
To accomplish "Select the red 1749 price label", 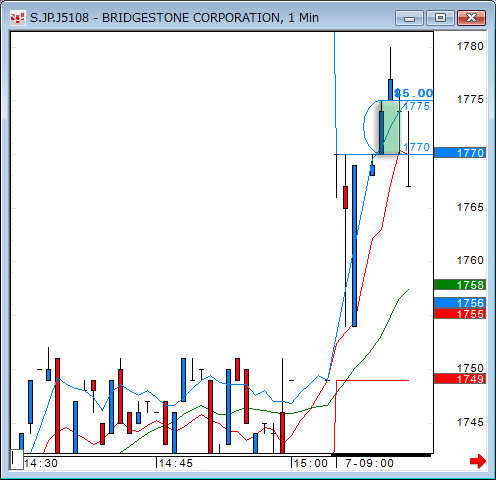I will tap(460, 379).
